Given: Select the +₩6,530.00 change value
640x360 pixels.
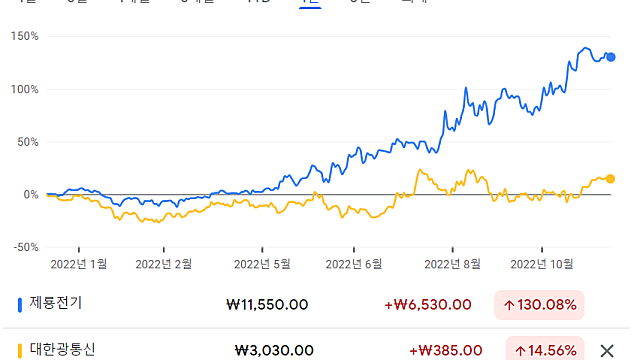Looking at the screenshot, I should pyautogui.click(x=428, y=305).
